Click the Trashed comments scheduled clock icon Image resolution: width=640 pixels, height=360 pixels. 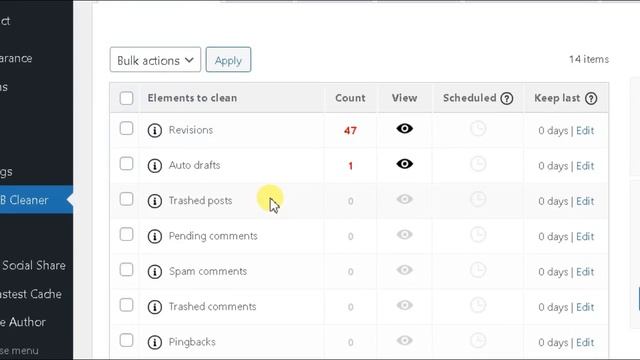478,305
